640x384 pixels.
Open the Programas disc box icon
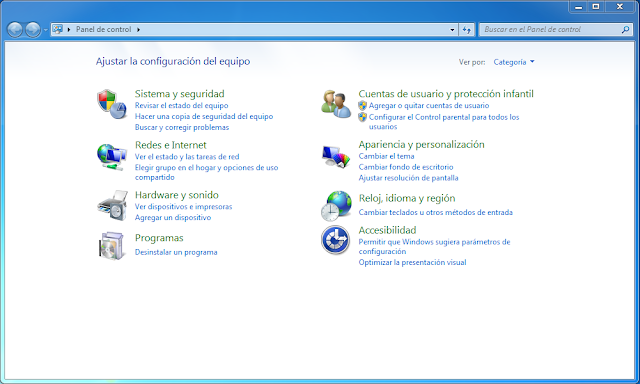[x=111, y=245]
